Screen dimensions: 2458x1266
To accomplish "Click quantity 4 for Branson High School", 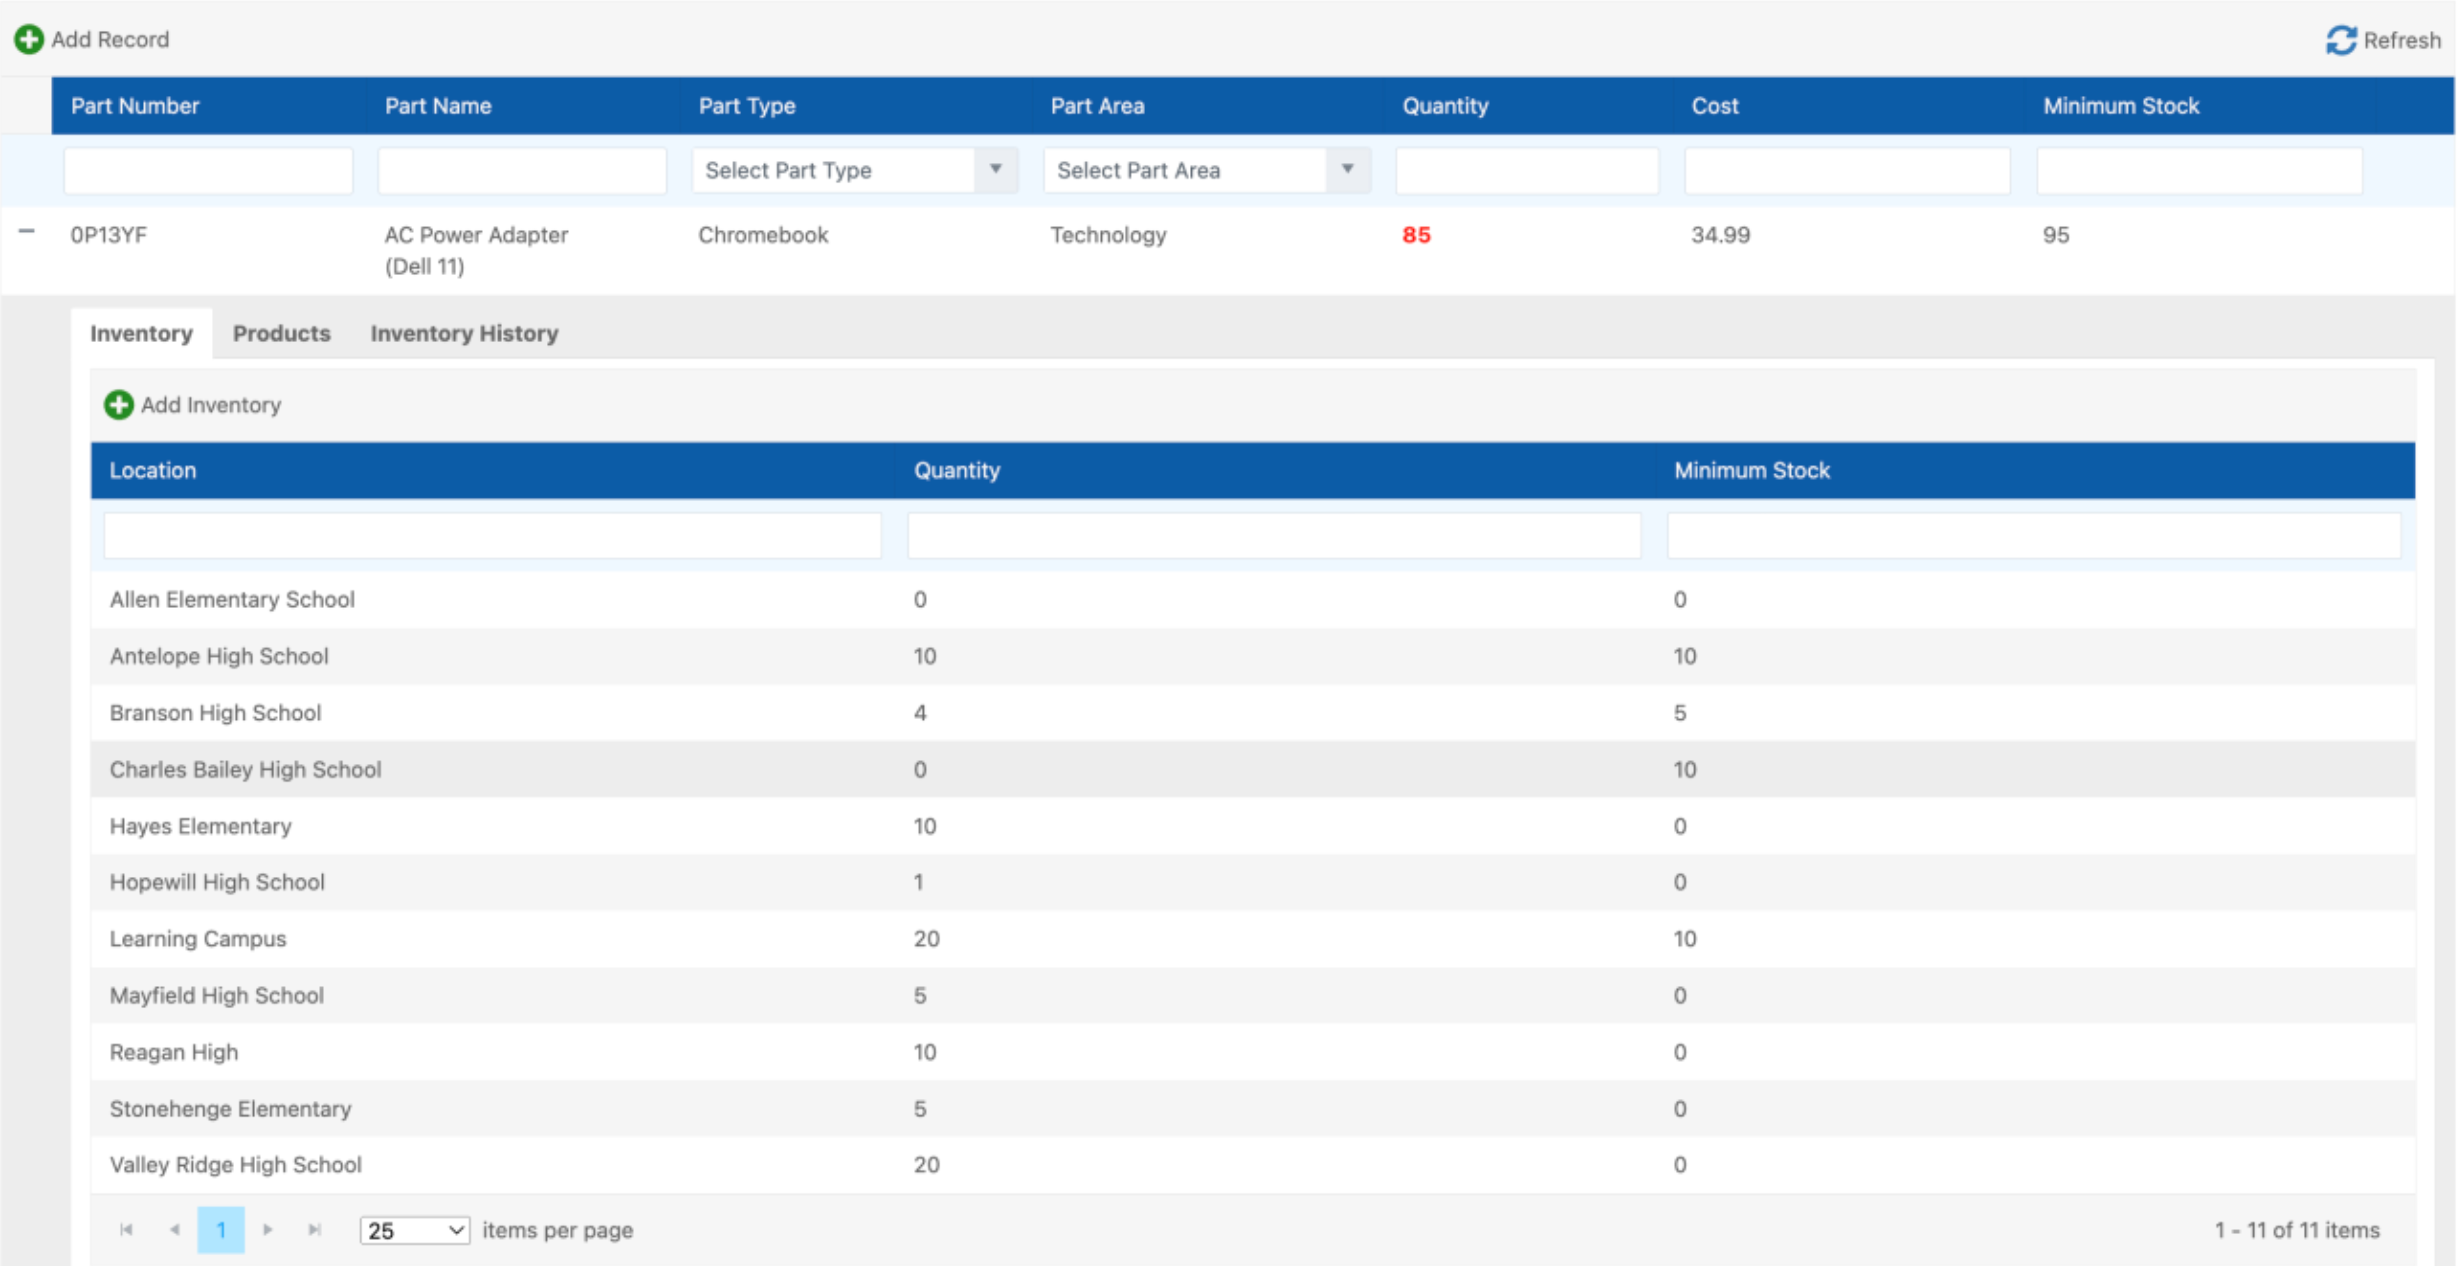I will (920, 713).
